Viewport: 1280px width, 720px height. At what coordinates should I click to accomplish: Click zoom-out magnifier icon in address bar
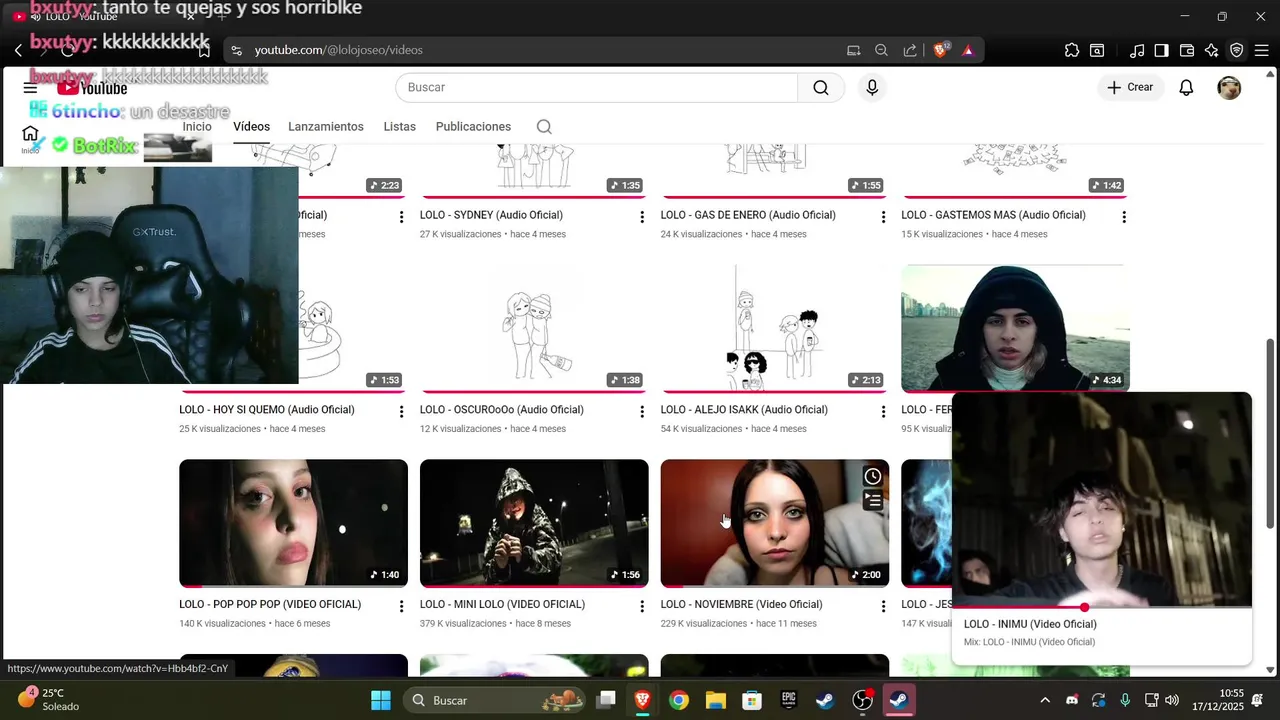pyautogui.click(x=881, y=50)
